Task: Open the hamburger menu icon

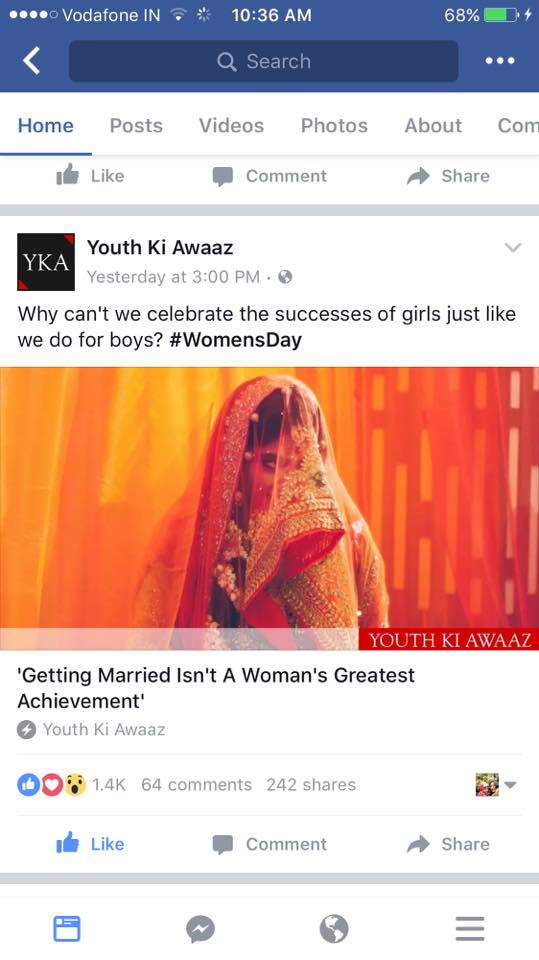Action: [470, 929]
